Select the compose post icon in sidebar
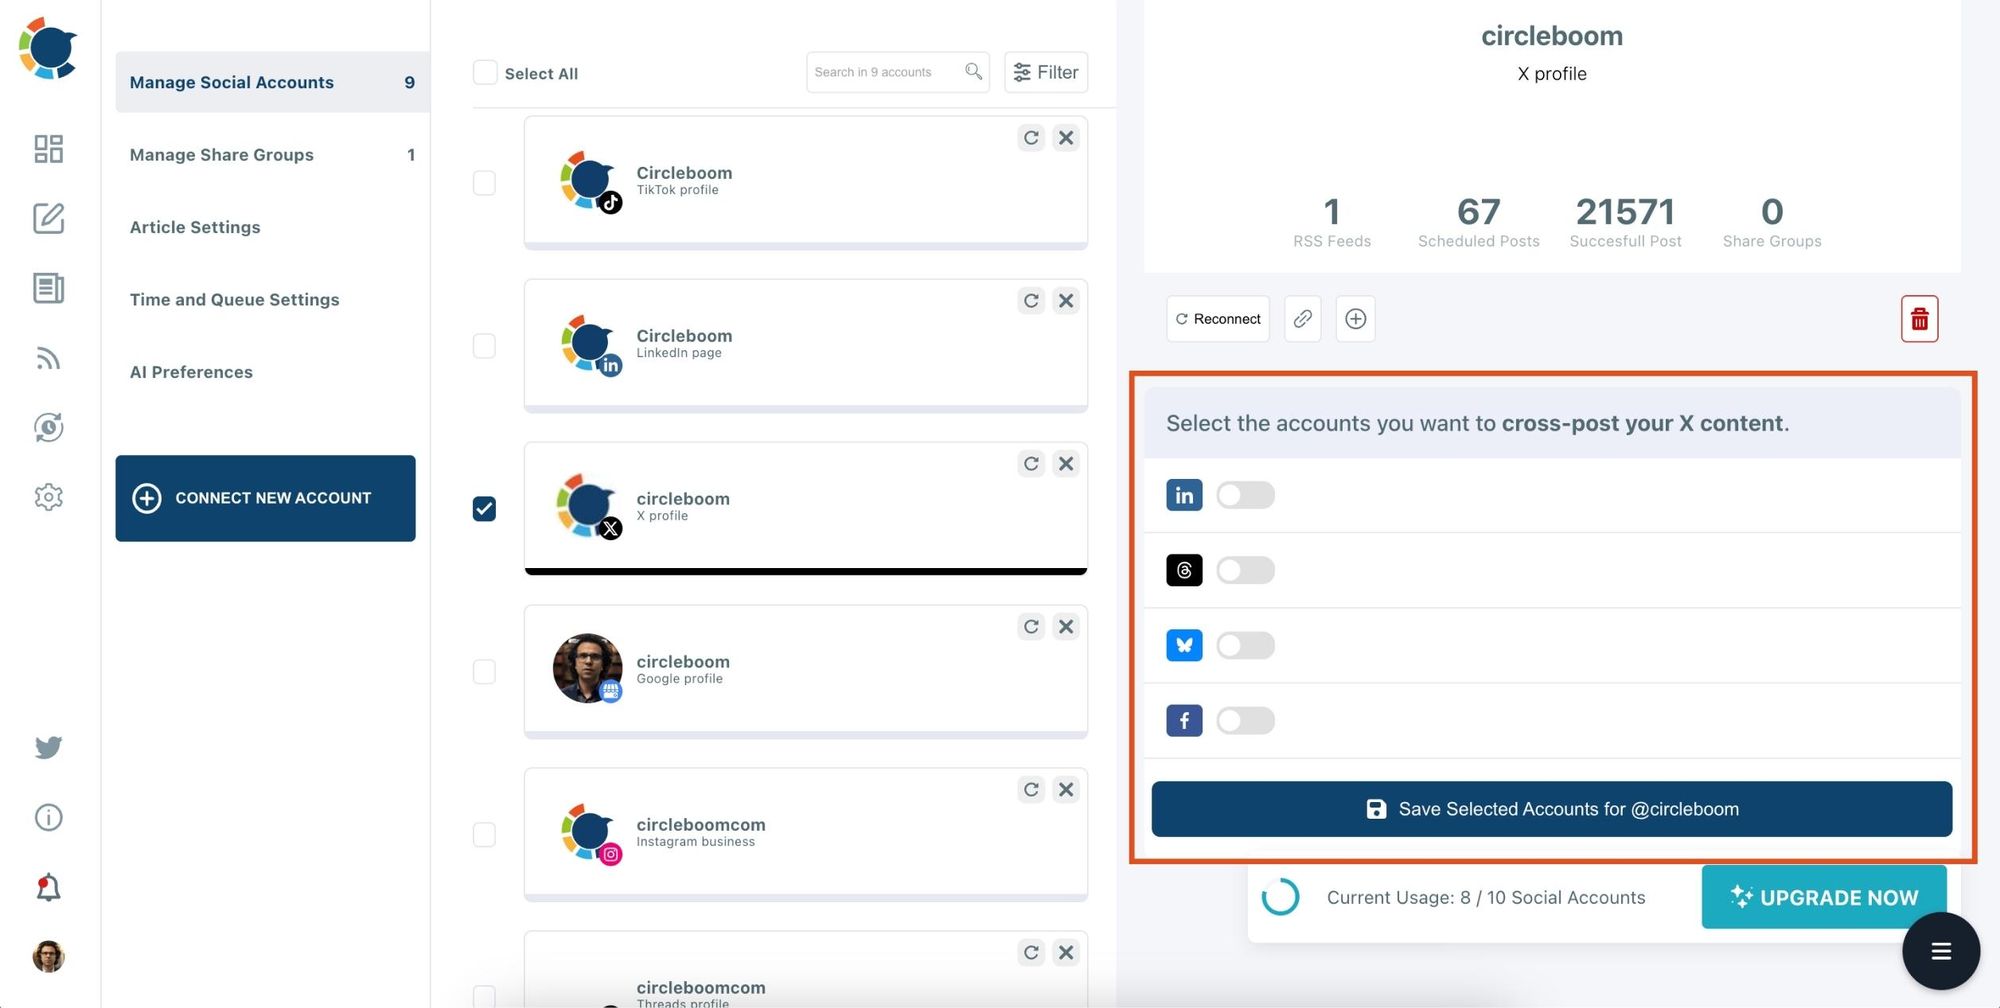 pyautogui.click(x=47, y=219)
